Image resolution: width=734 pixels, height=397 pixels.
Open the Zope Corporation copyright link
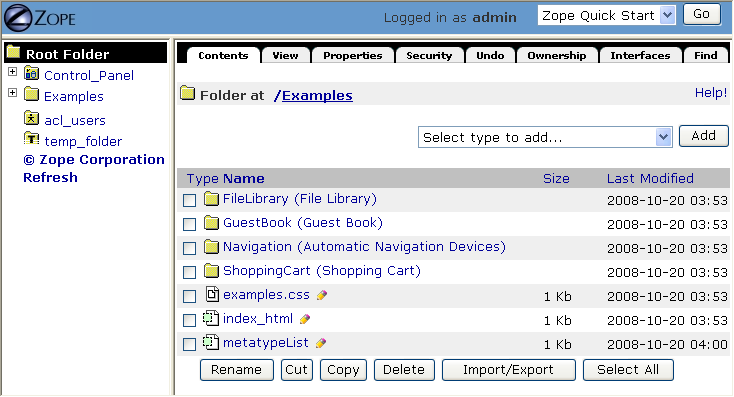tap(94, 160)
